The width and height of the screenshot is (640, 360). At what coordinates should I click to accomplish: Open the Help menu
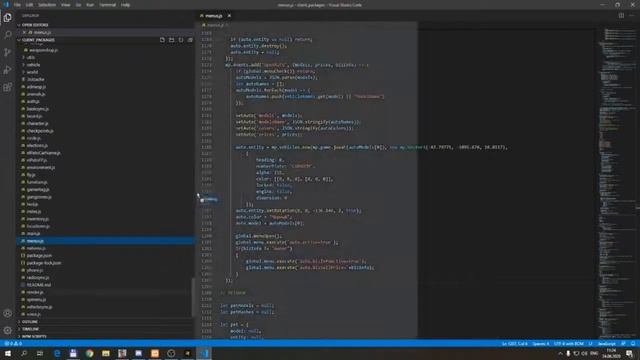click(x=125, y=5)
